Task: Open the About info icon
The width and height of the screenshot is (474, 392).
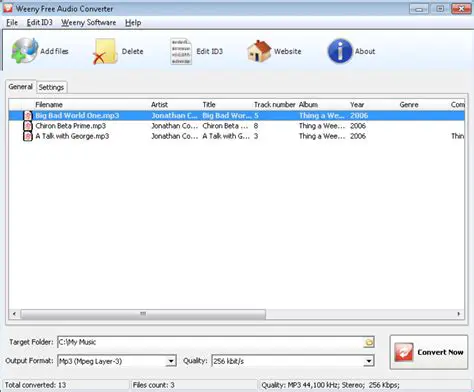Action: click(340, 51)
